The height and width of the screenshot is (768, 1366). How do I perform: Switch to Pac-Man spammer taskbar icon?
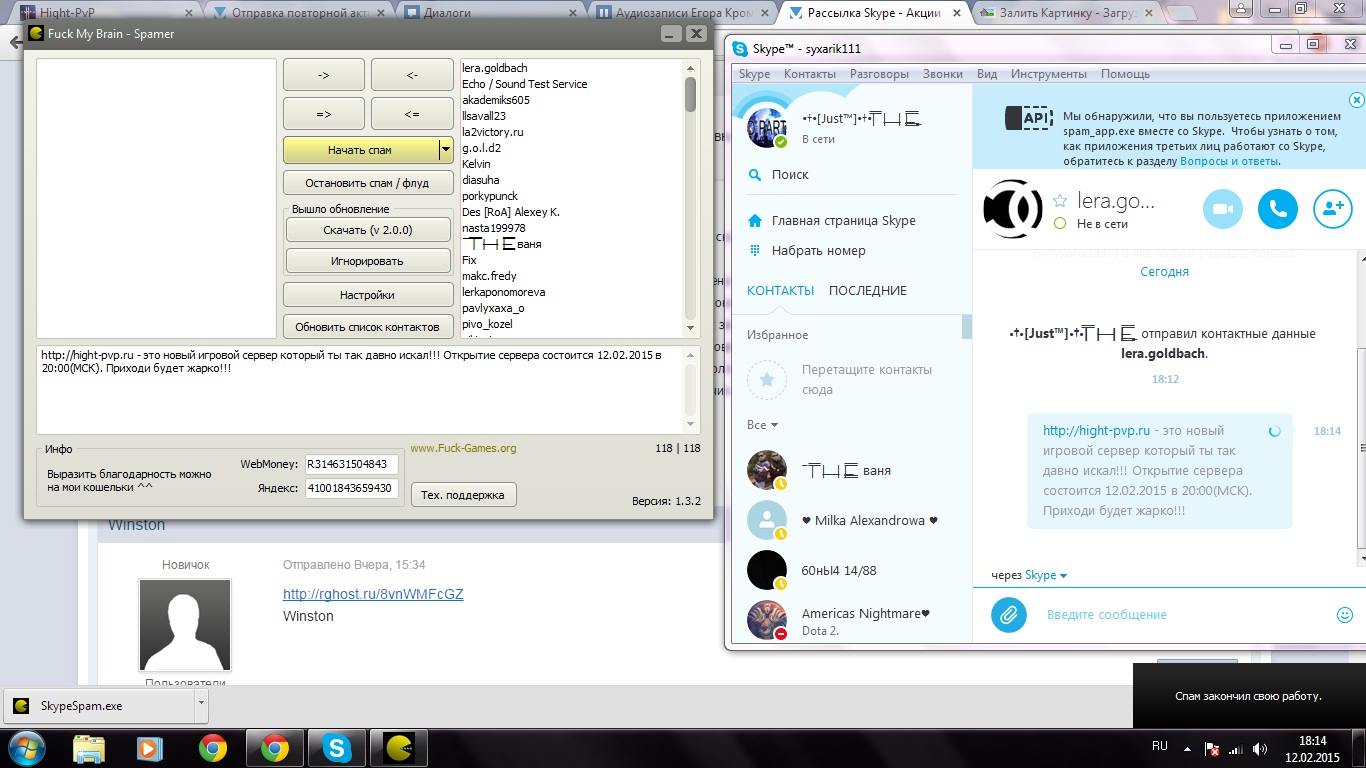point(398,747)
